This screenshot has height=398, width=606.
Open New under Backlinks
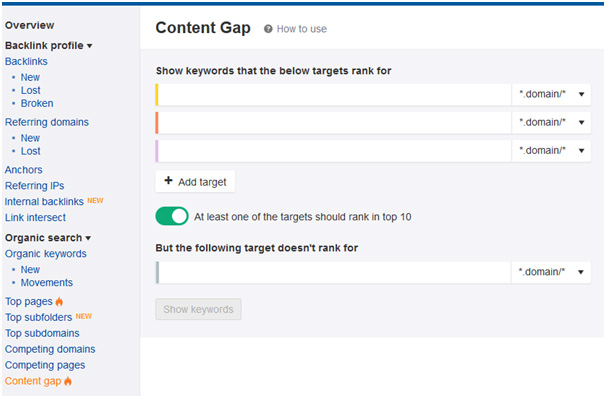[30, 77]
